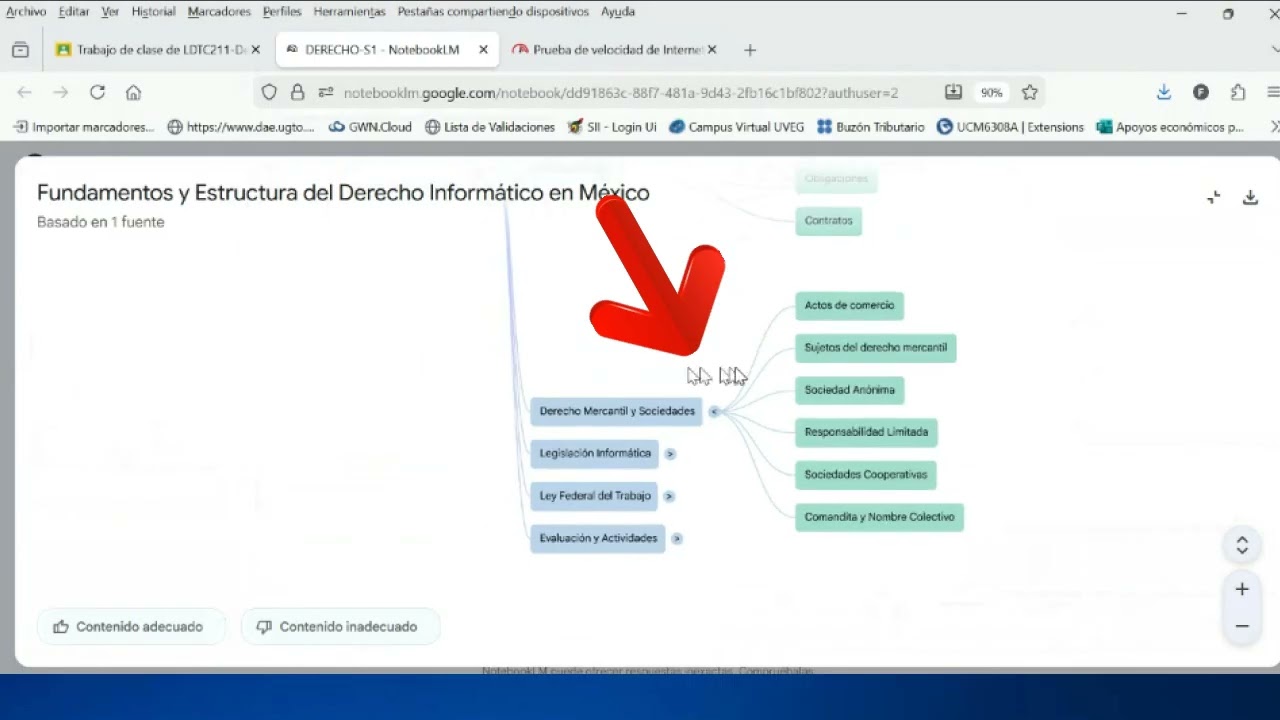Open the Firefox account icon

1201,92
